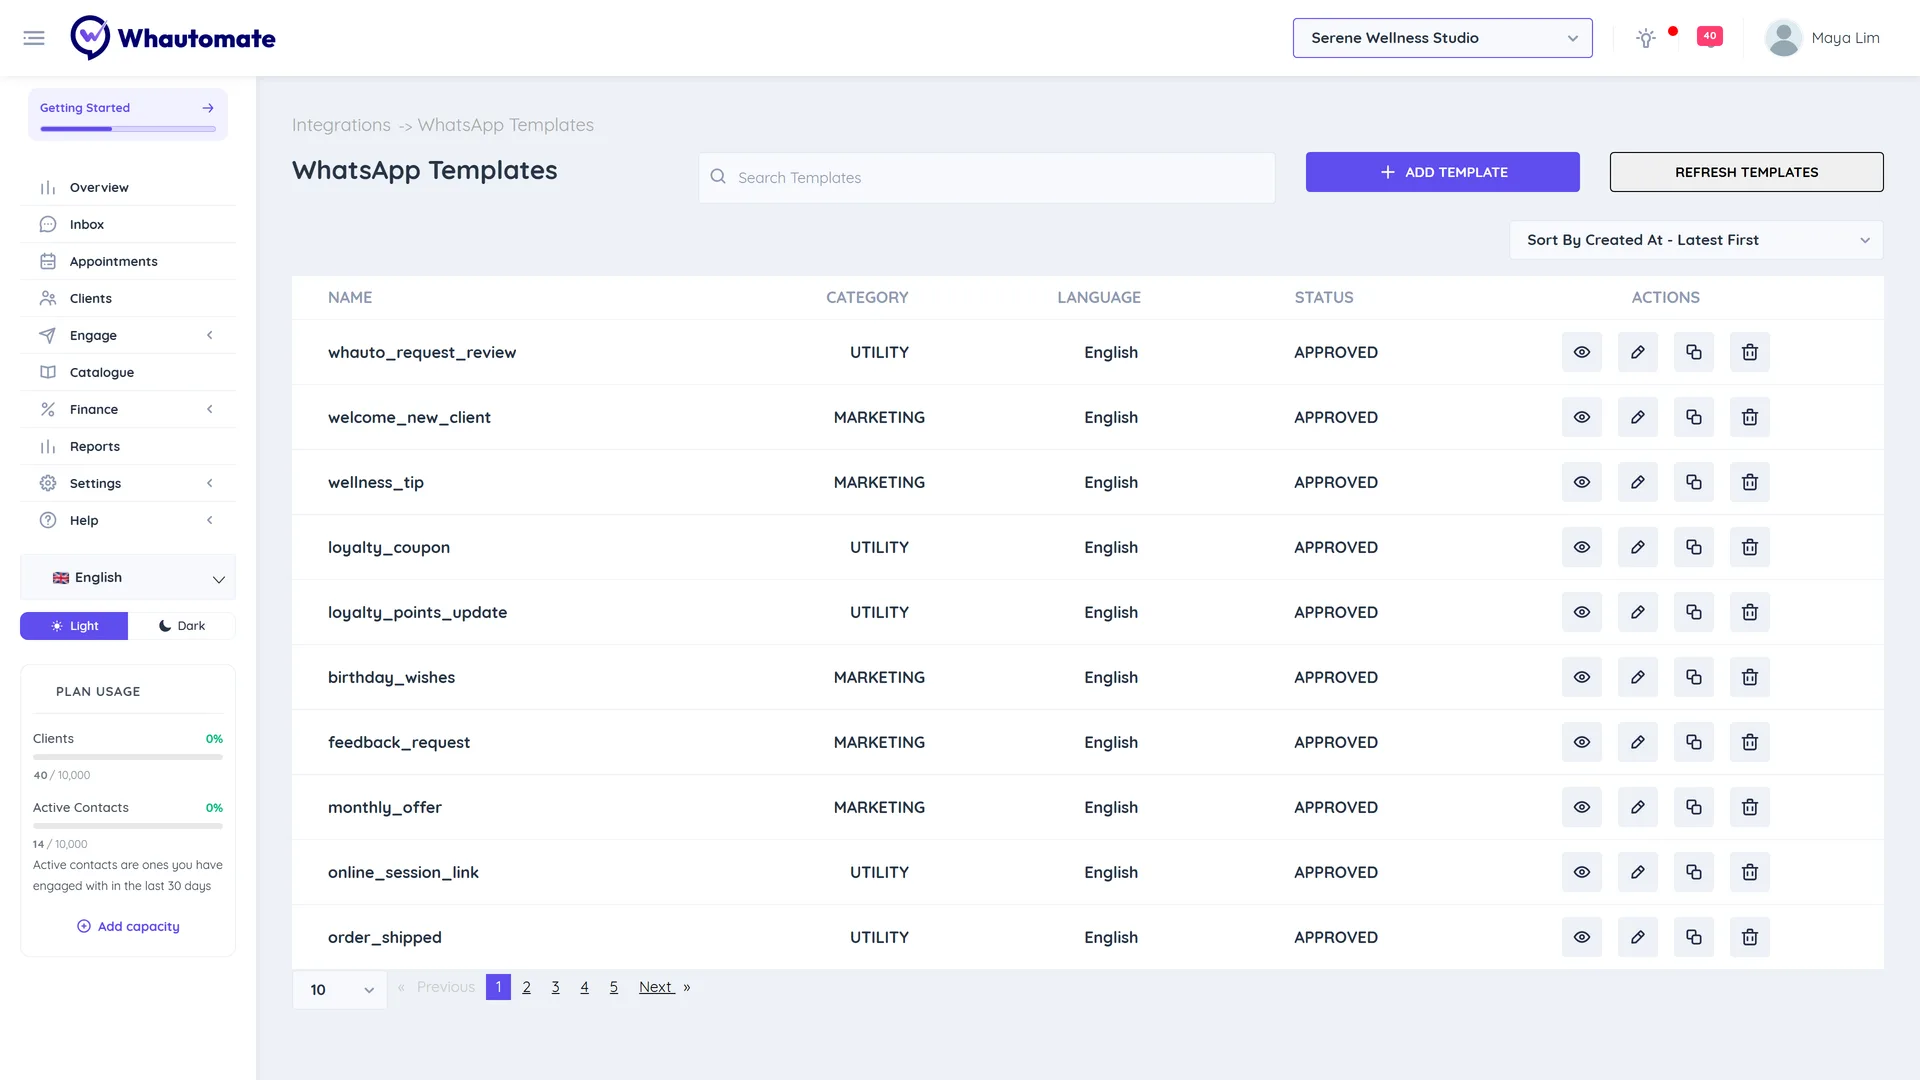
Task: Switch to Dark theme
Action: [x=182, y=626]
